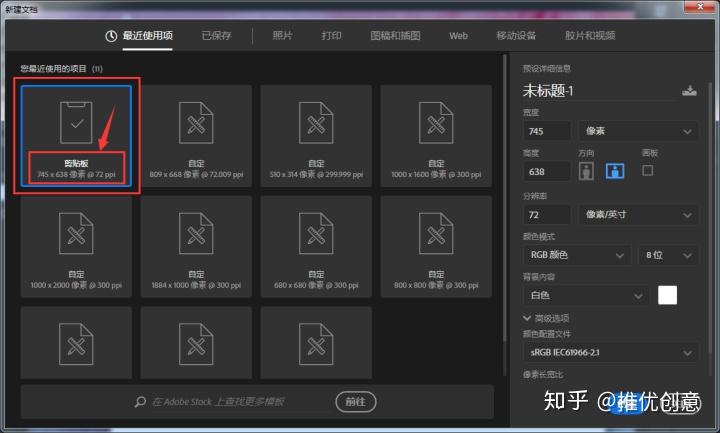The width and height of the screenshot is (720, 433).
Task: Set landscape orientation icon
Action: pos(615,171)
